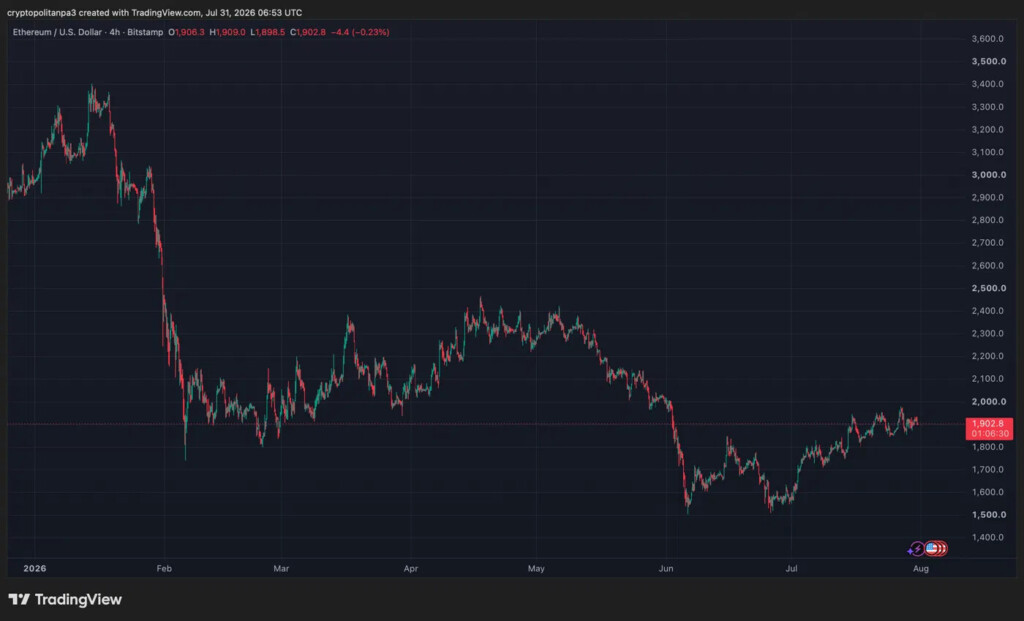Click the Jun label on time axis
The image size is (1024, 621).
(665, 569)
